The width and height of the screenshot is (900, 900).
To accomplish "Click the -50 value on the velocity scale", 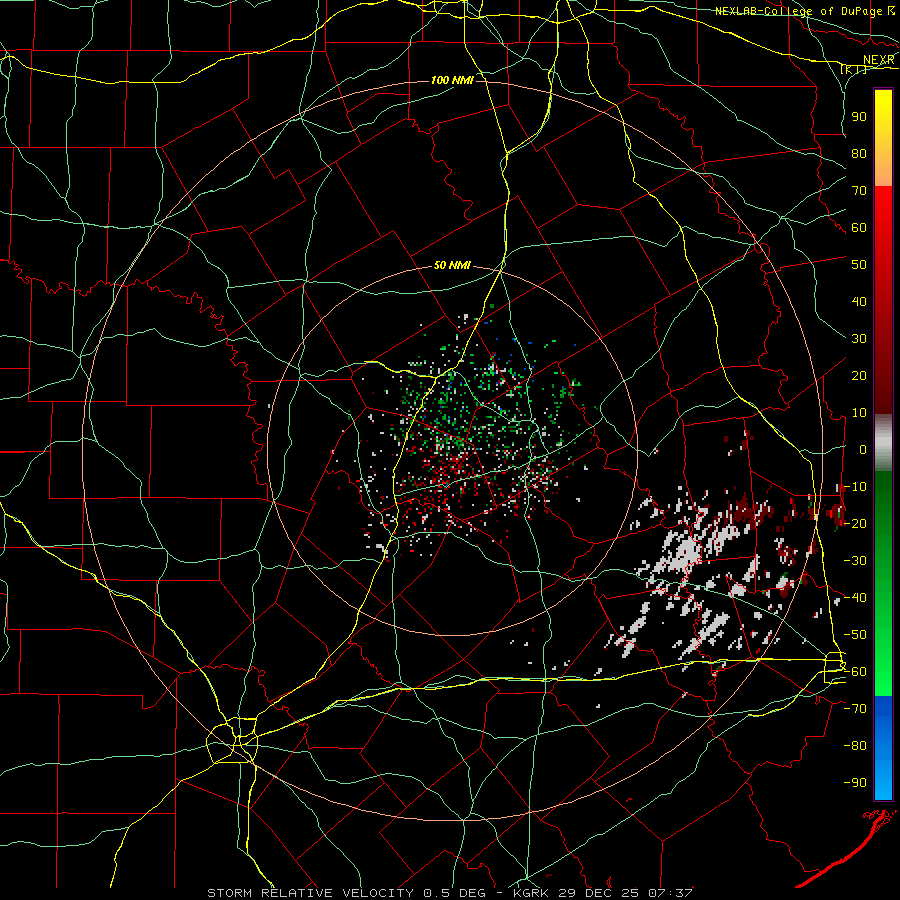I will [x=855, y=635].
